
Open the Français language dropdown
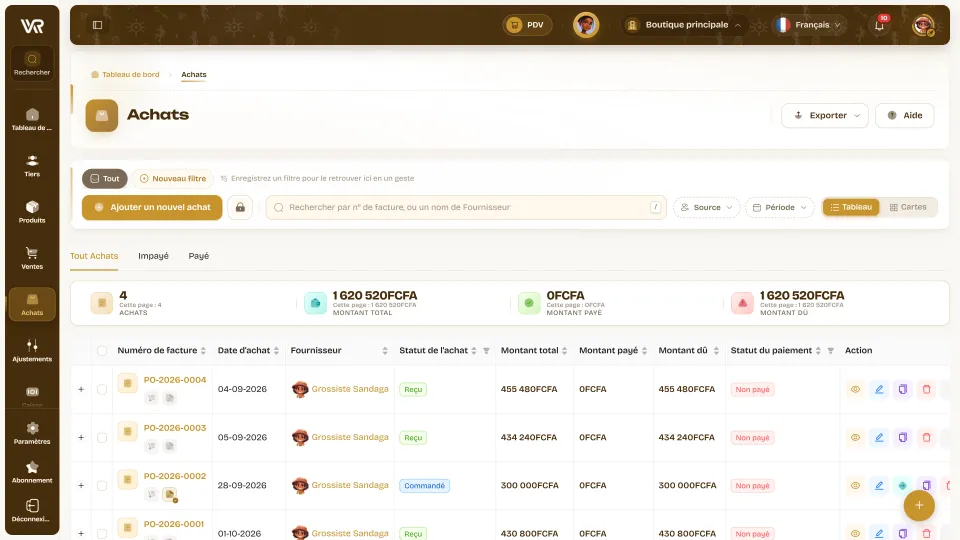pyautogui.click(x=810, y=25)
